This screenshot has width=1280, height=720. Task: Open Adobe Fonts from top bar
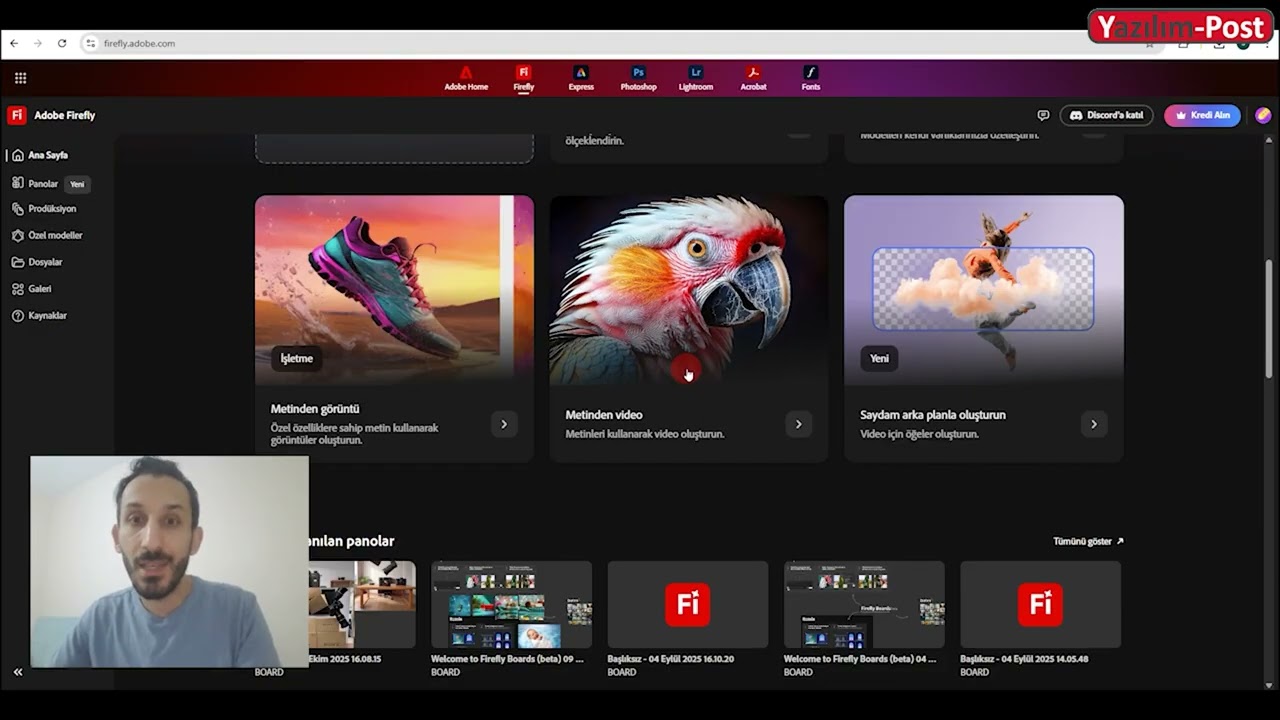coord(811,79)
